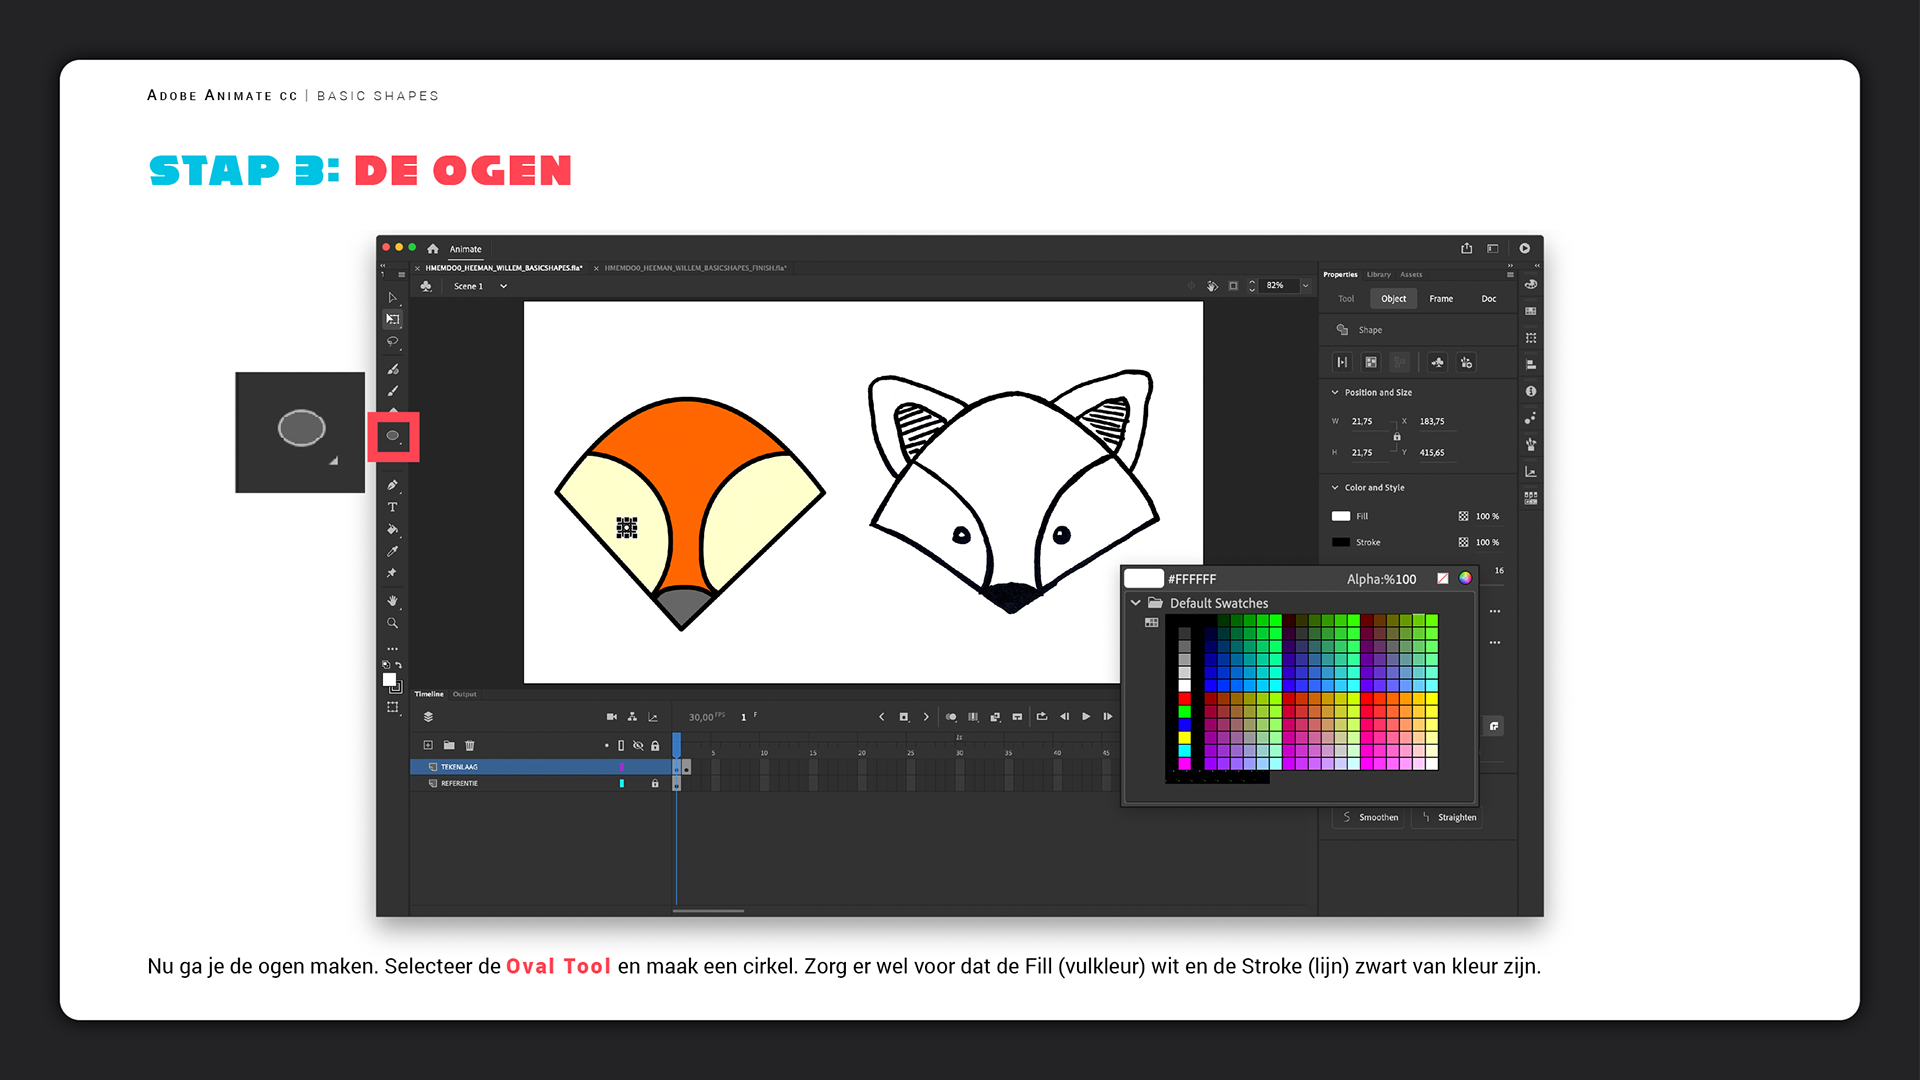Screen dimensions: 1920x1080
Task: Delete layer with the trash icon
Action: 470,745
